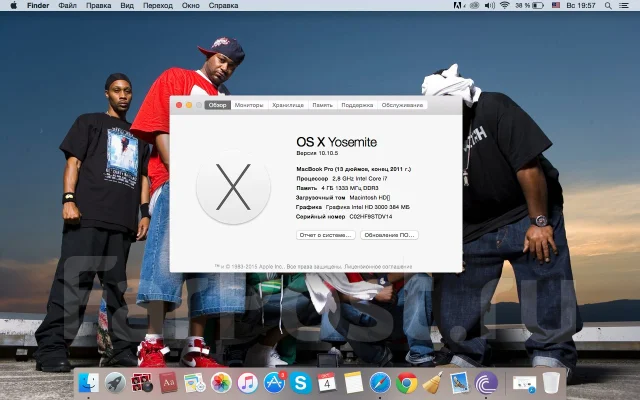Switch to the Поддержка tab
Image resolution: width=640 pixels, height=400 pixels.
pyautogui.click(x=357, y=105)
